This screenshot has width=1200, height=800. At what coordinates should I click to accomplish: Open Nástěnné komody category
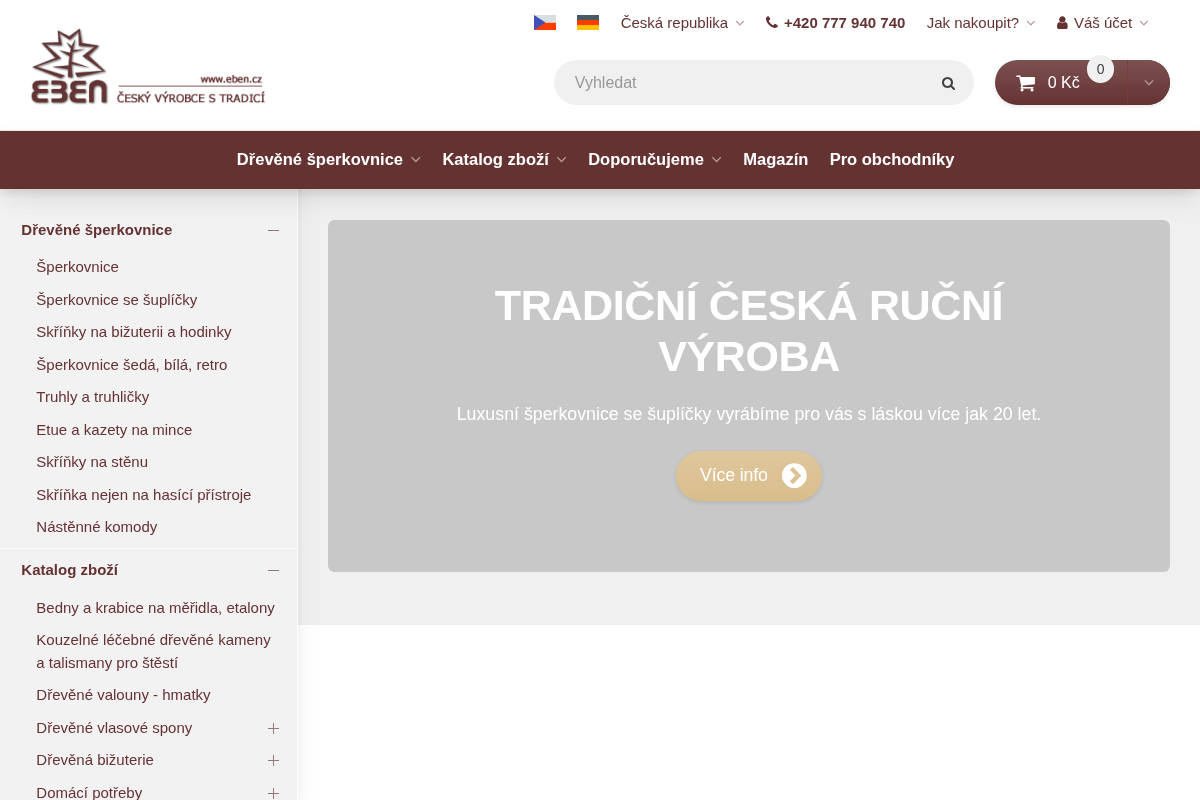point(96,527)
